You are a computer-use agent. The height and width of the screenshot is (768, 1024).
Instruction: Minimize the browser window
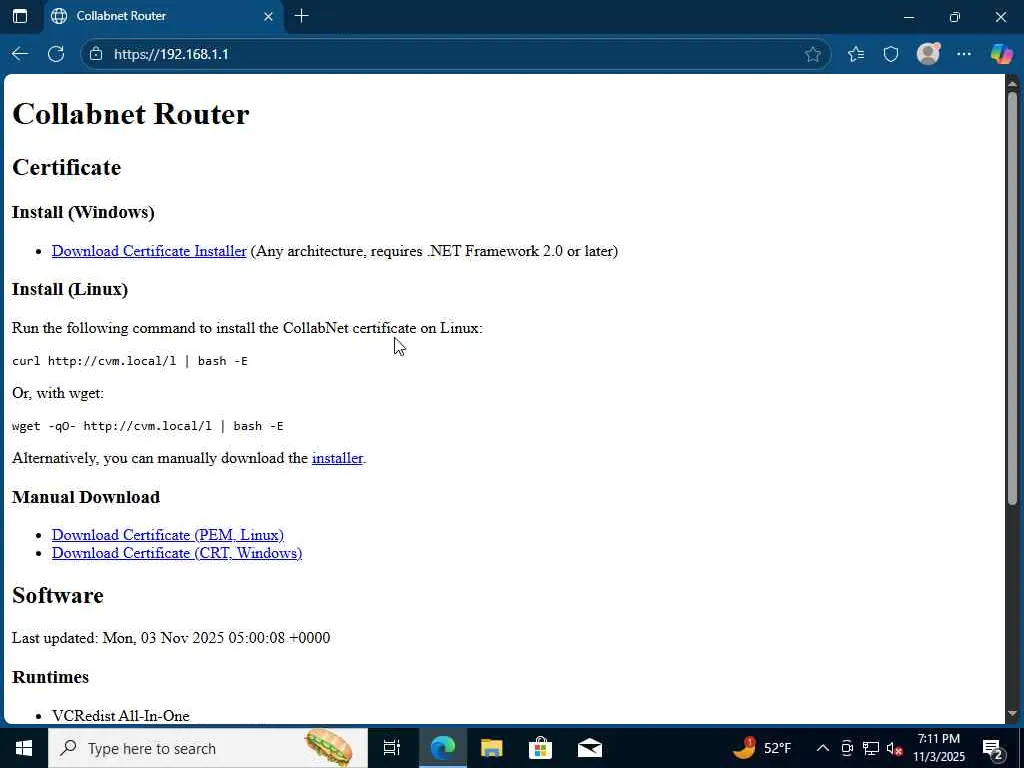[x=908, y=16]
